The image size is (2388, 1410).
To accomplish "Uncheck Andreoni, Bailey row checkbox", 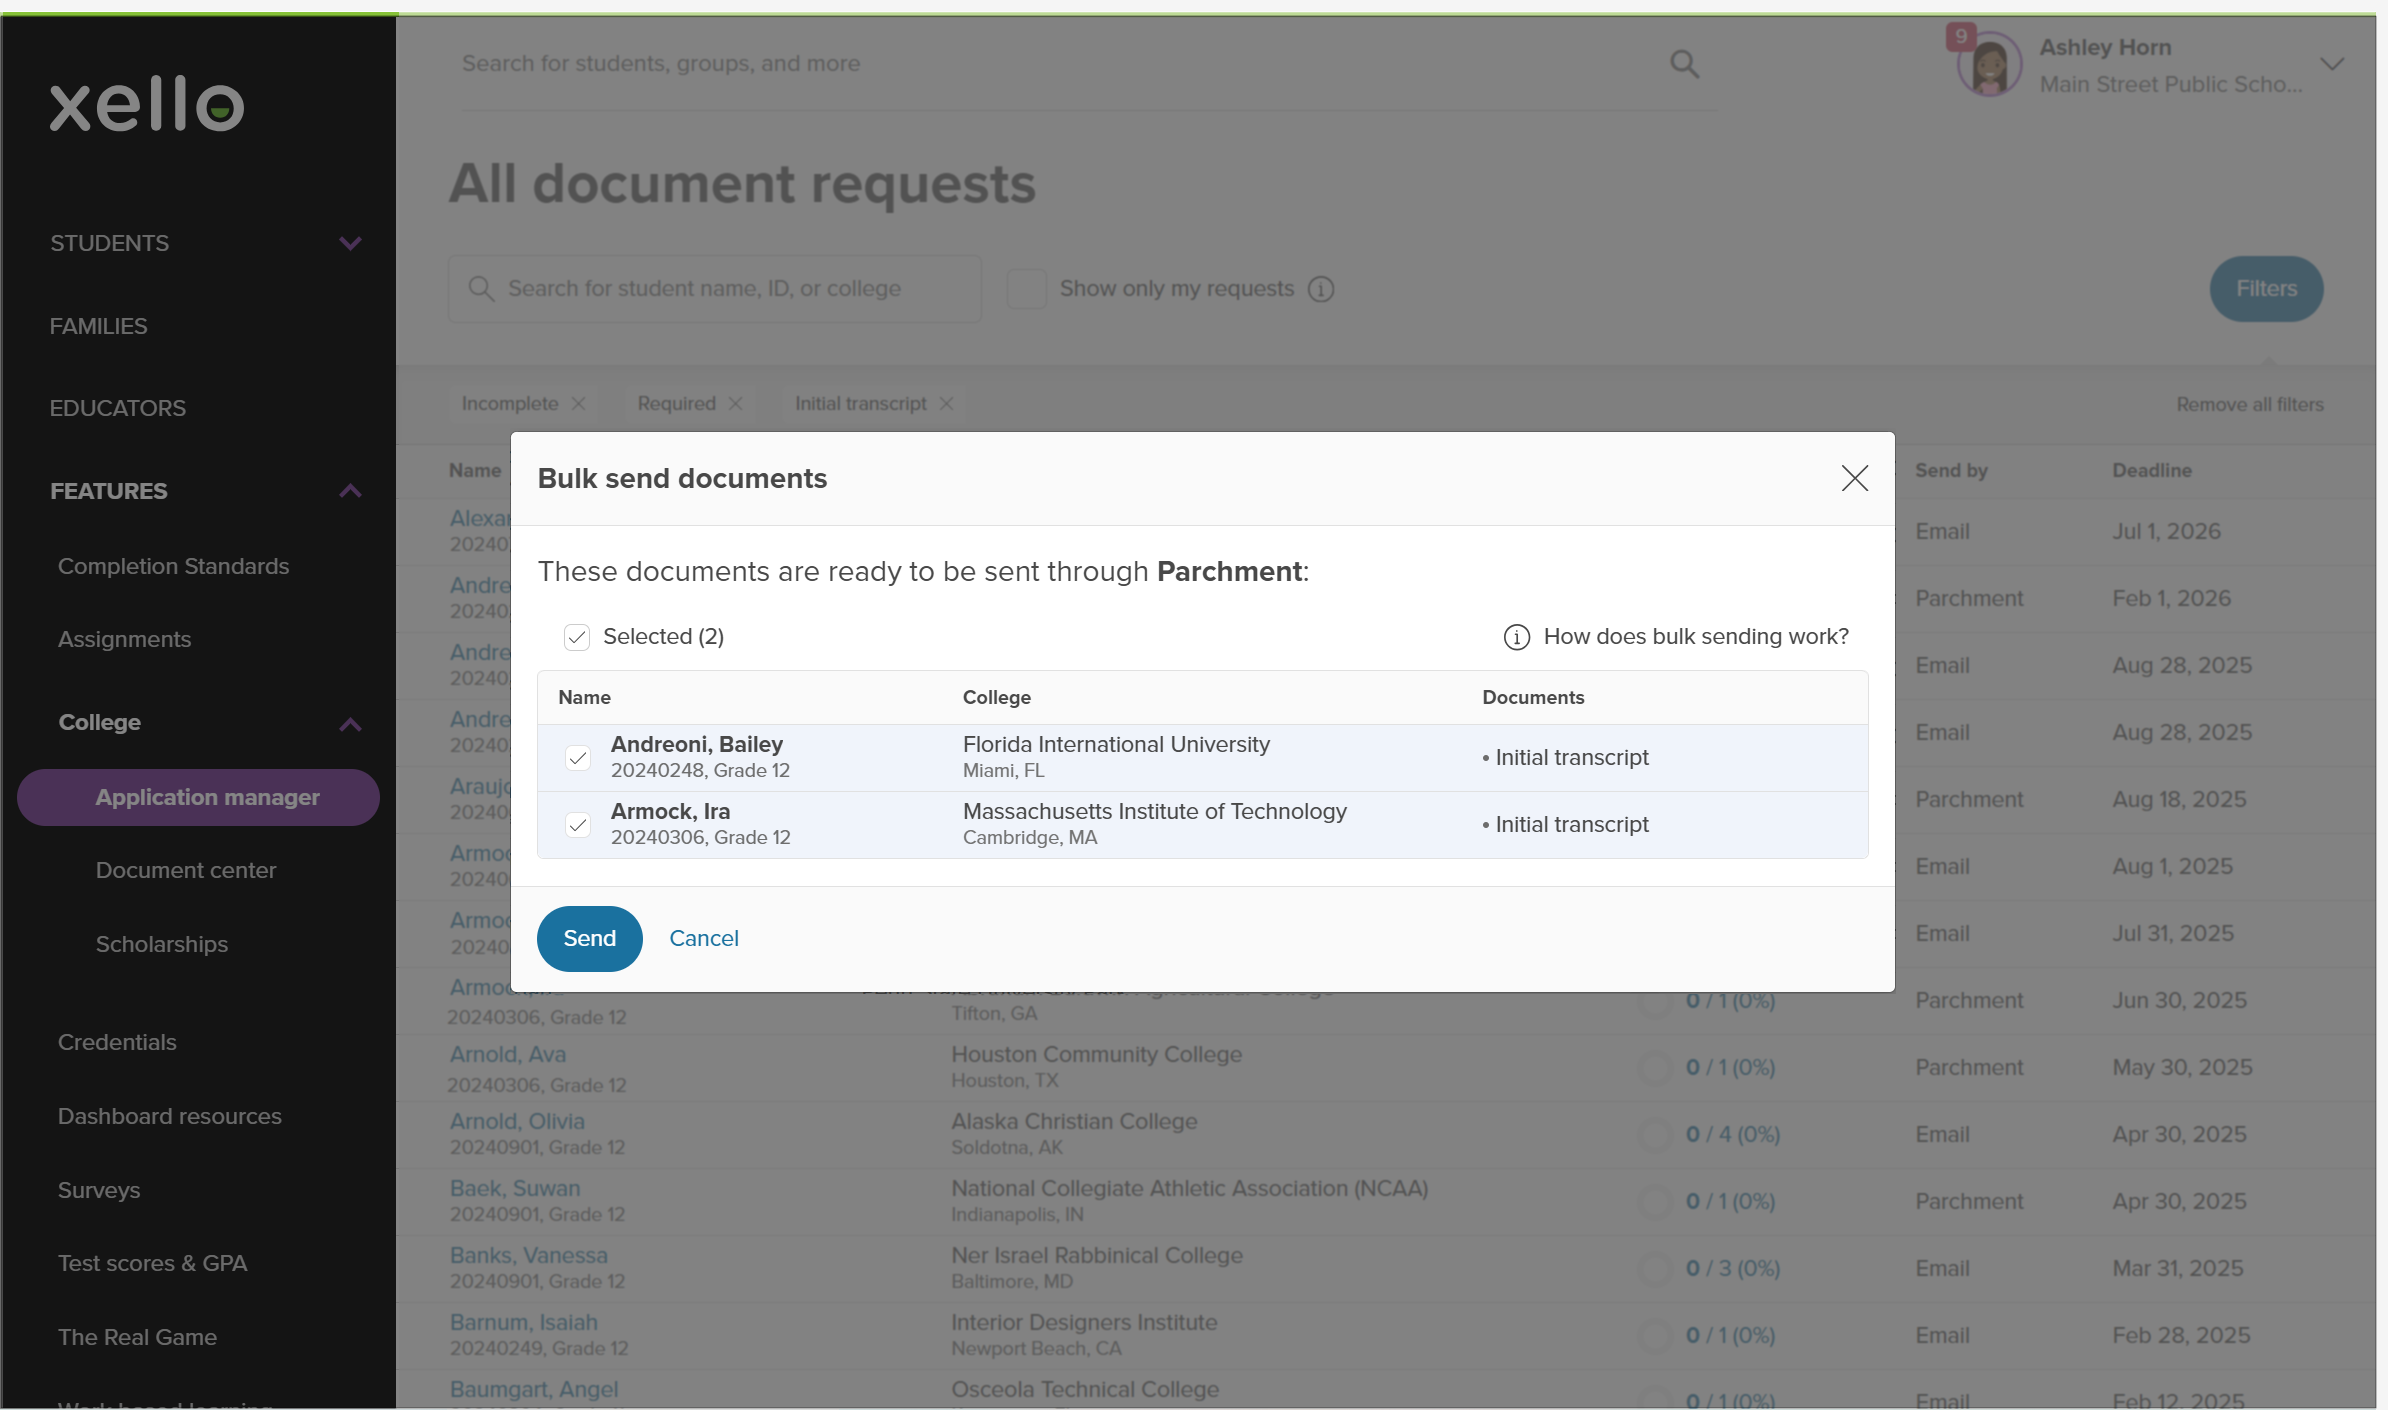I will point(577,758).
